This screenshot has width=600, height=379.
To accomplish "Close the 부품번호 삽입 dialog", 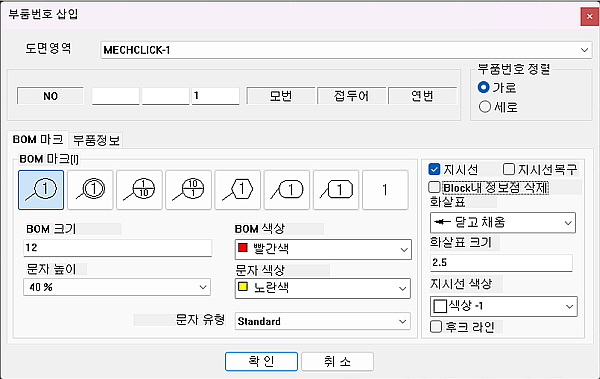I will tap(589, 16).
